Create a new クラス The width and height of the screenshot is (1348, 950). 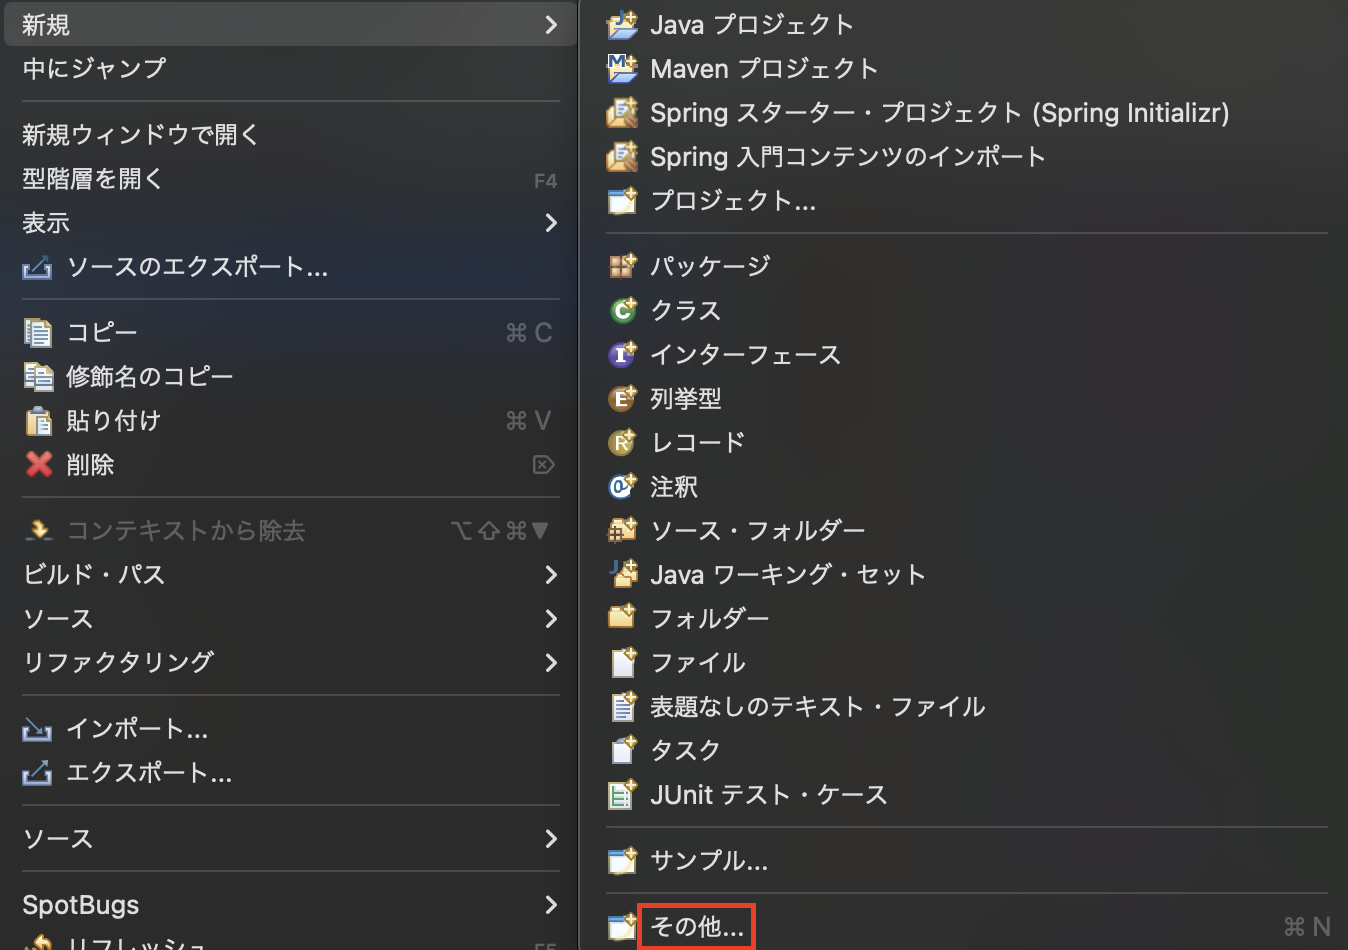(686, 310)
